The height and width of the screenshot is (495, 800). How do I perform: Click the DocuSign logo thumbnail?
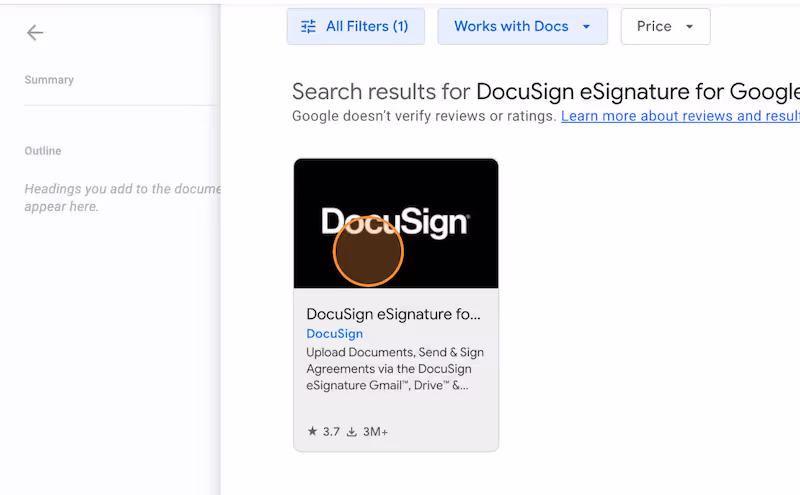tap(396, 224)
